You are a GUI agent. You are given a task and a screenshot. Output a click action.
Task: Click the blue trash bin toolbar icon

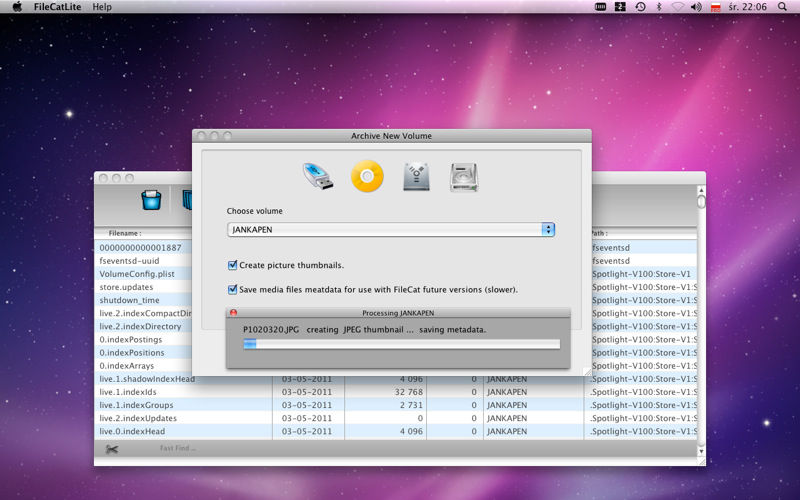pos(152,199)
